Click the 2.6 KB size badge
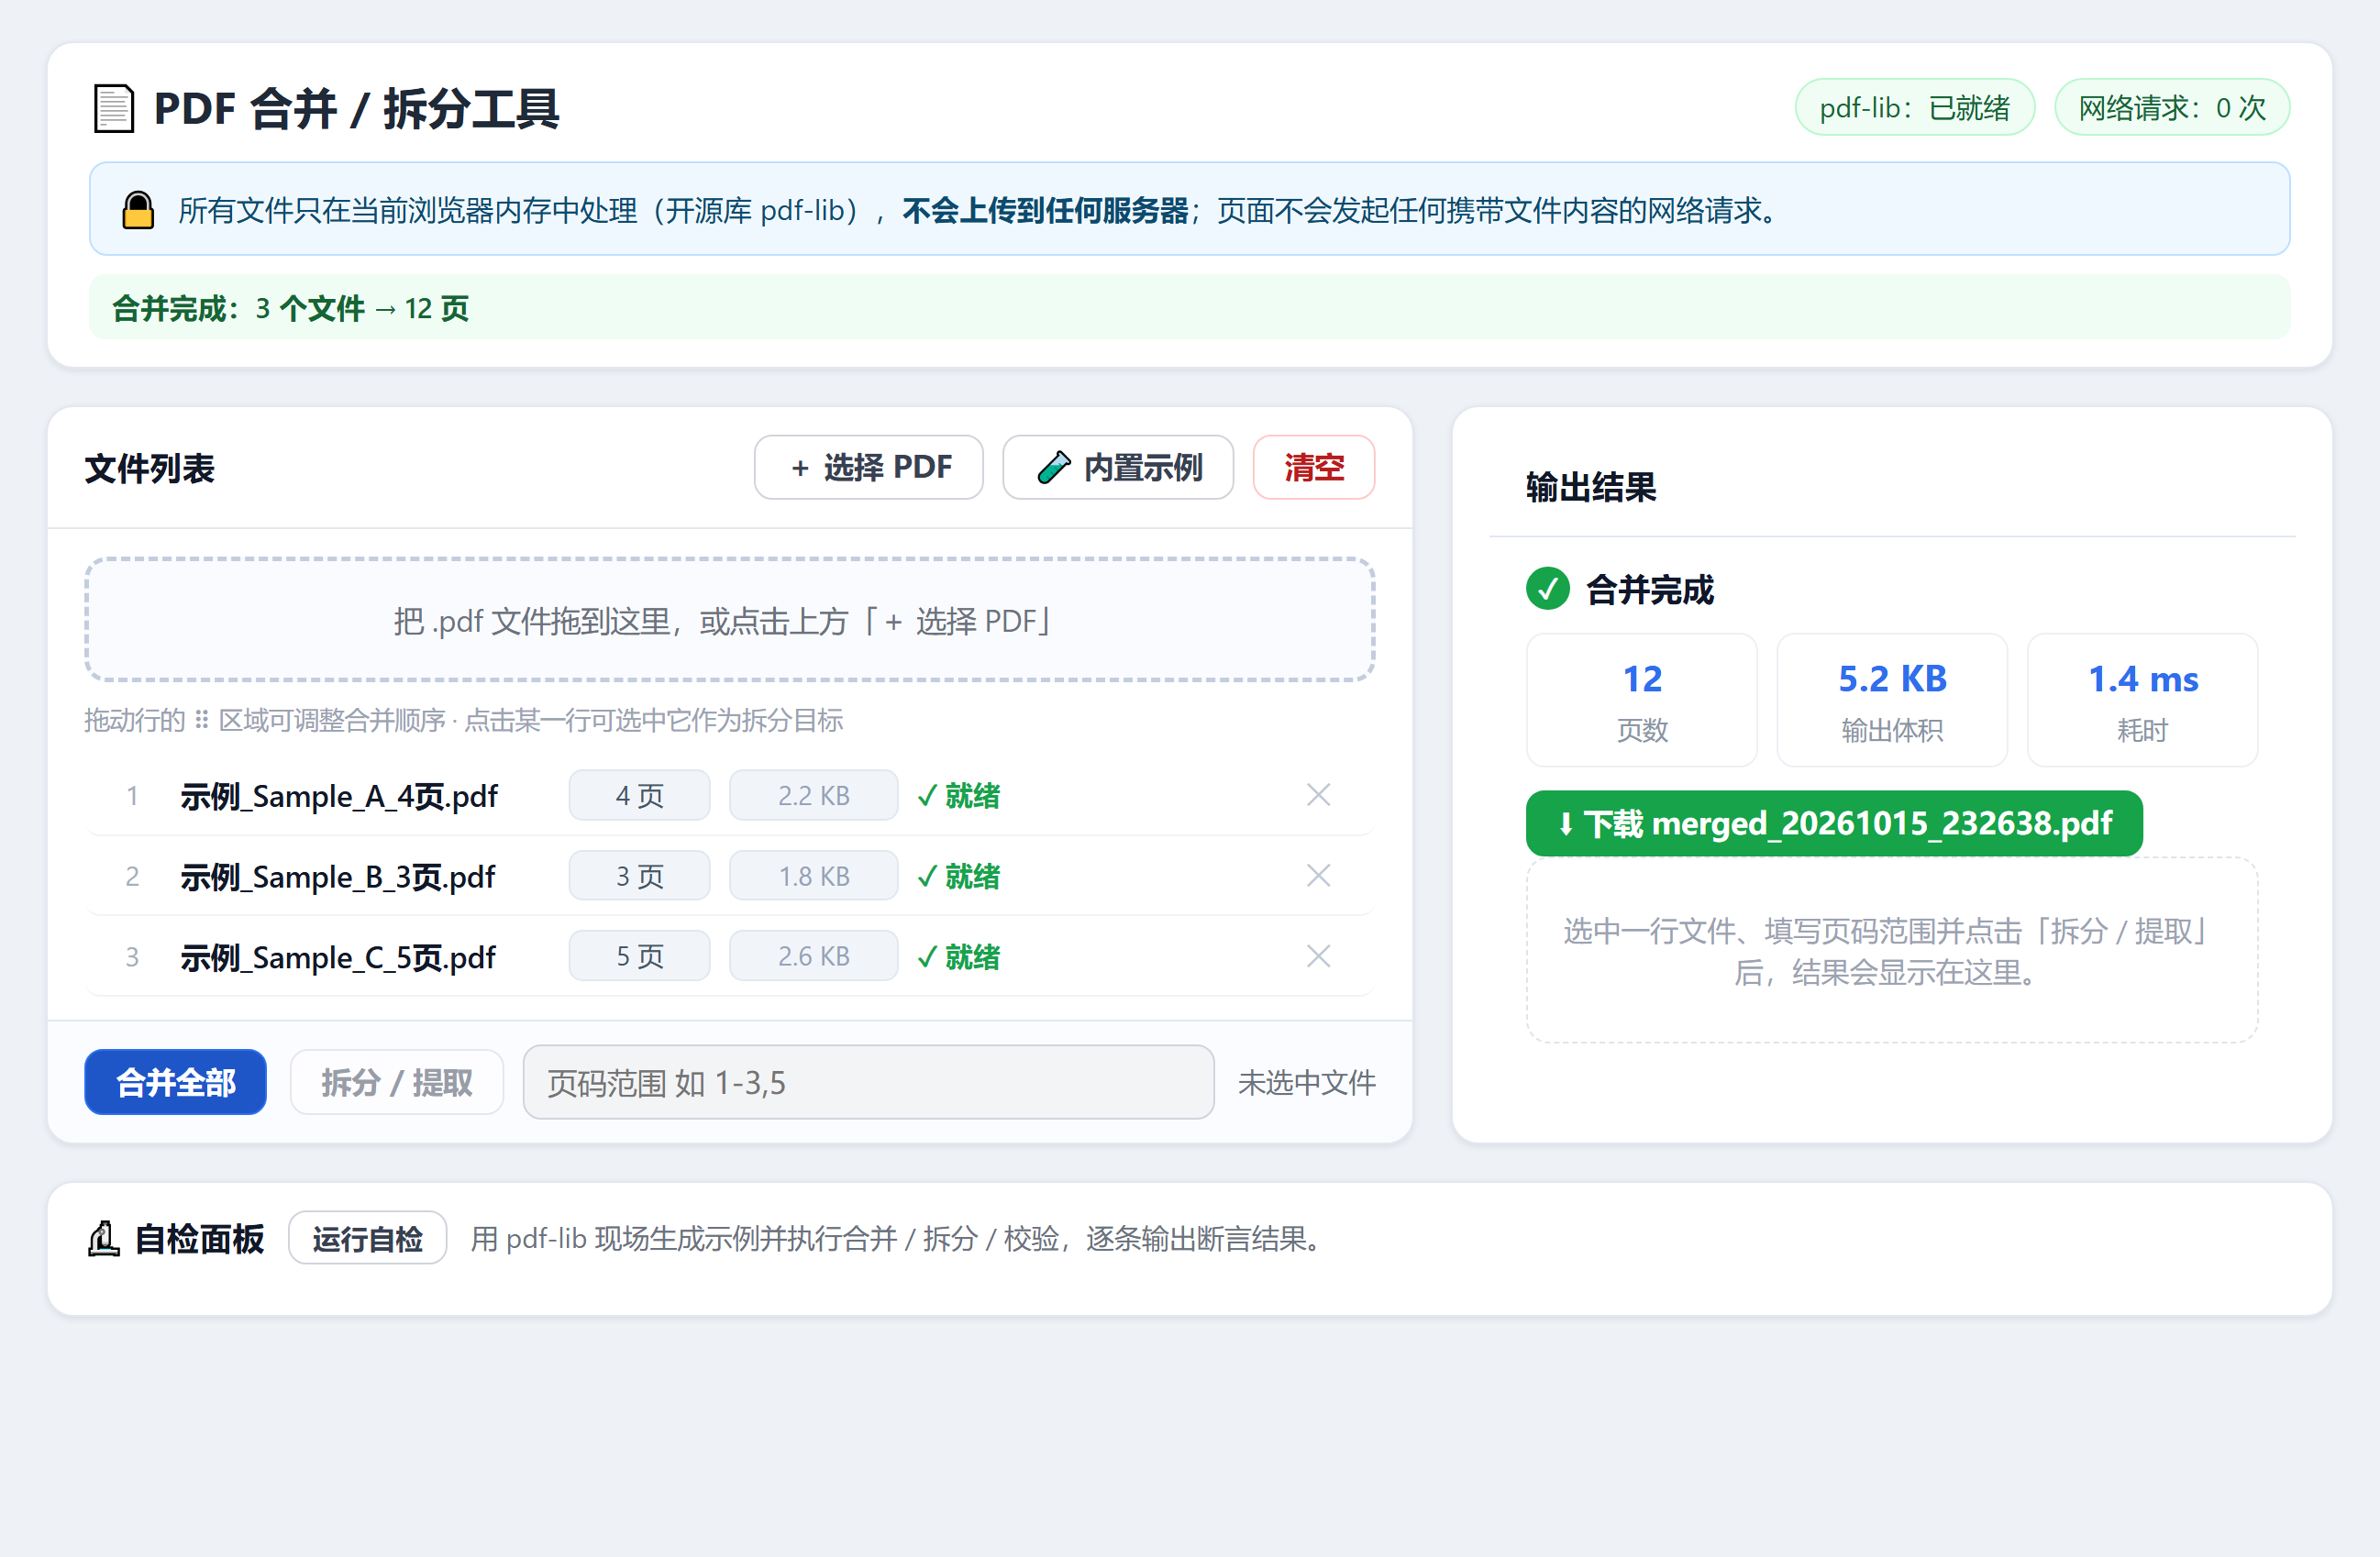Image resolution: width=2380 pixels, height=1557 pixels. click(813, 956)
